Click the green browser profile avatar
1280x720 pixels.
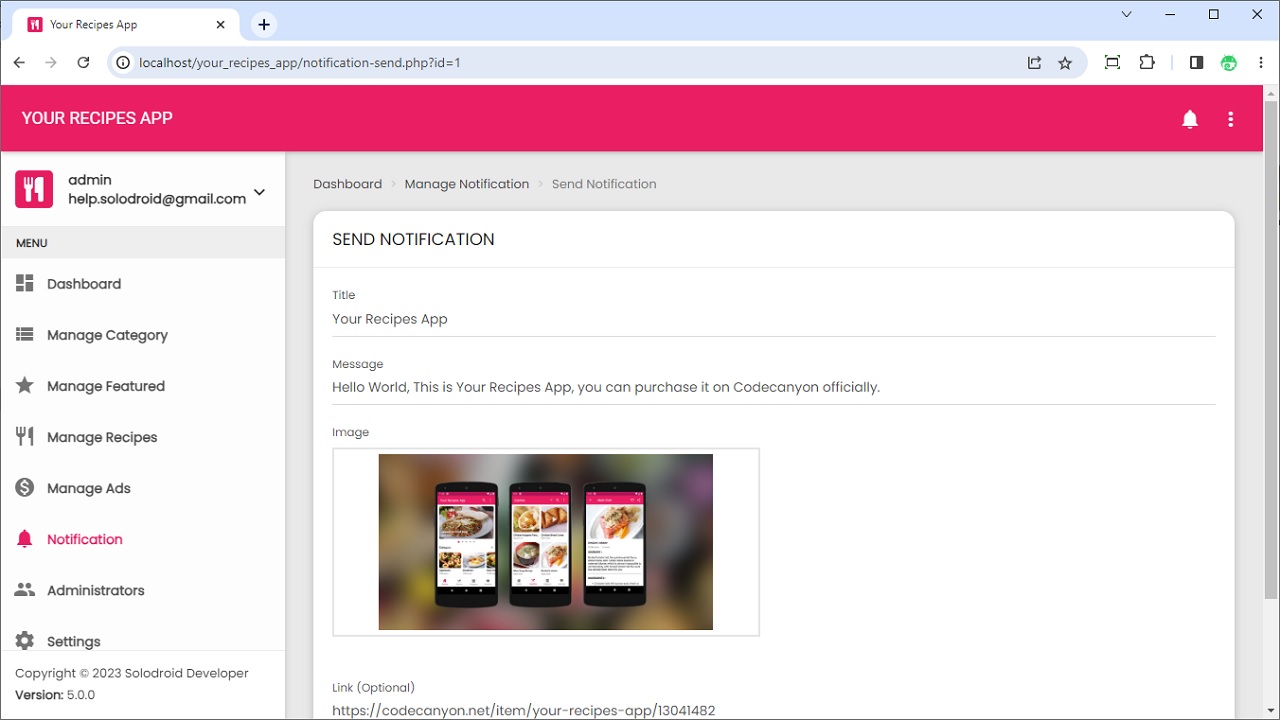1229,62
